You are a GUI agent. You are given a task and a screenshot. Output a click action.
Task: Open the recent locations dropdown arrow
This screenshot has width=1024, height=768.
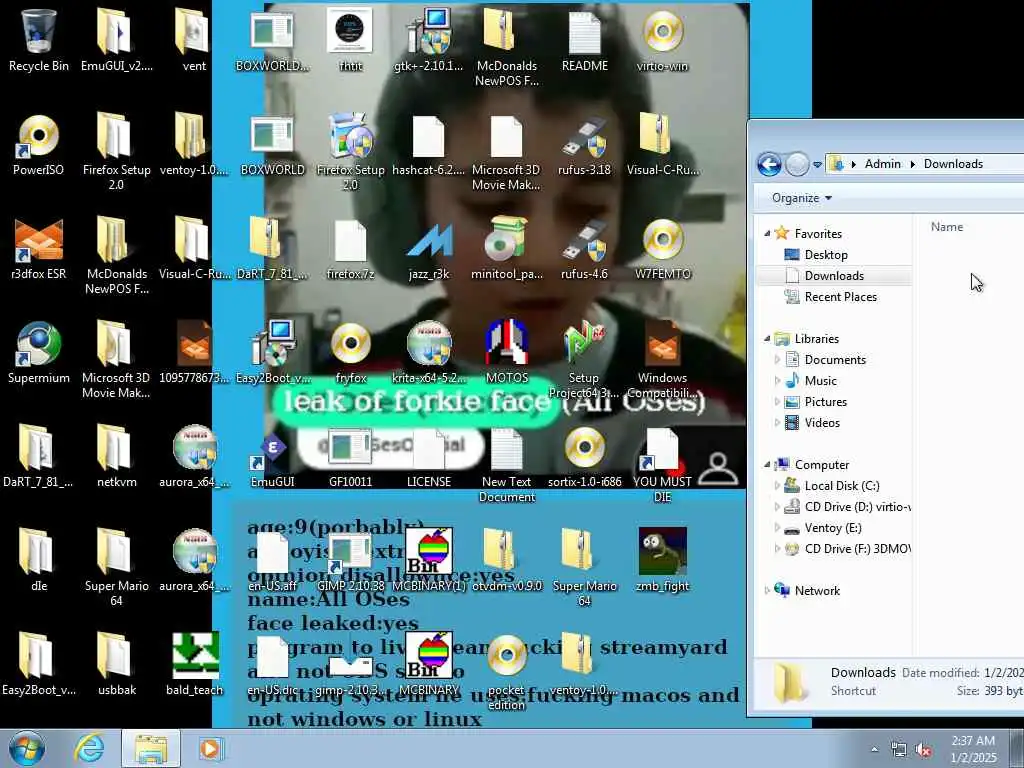pyautogui.click(x=817, y=165)
